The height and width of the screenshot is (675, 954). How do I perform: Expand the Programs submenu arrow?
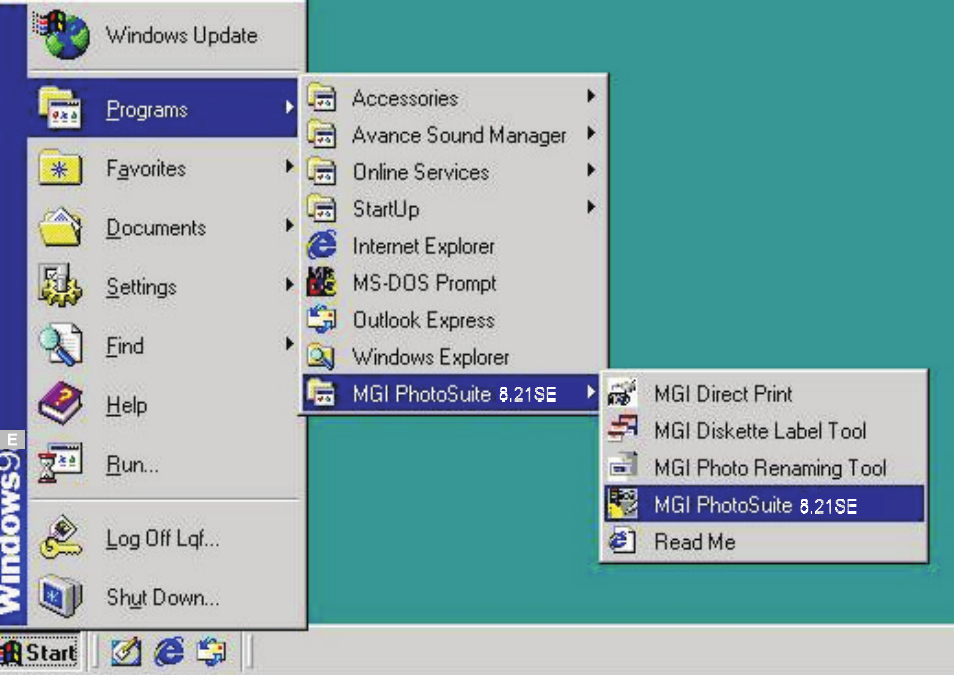click(289, 108)
